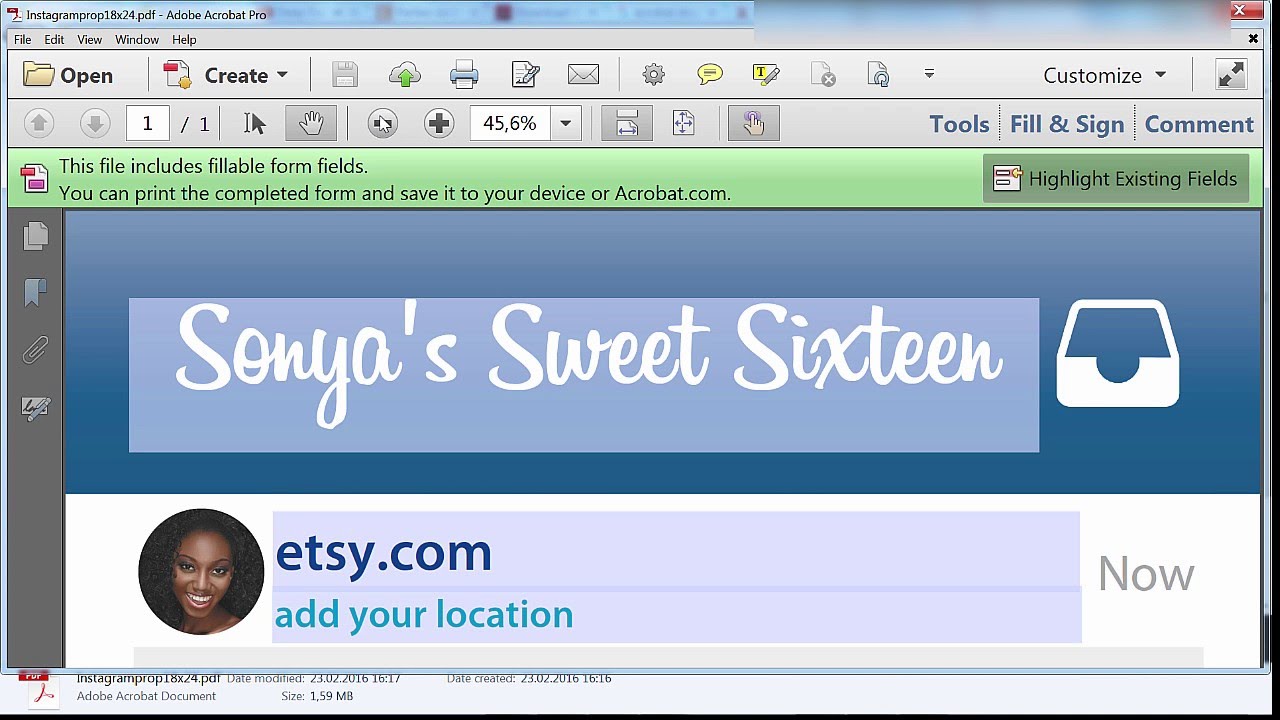Click Highlight Existing Fields button
Image resolution: width=1280 pixels, height=720 pixels.
[x=1116, y=179]
